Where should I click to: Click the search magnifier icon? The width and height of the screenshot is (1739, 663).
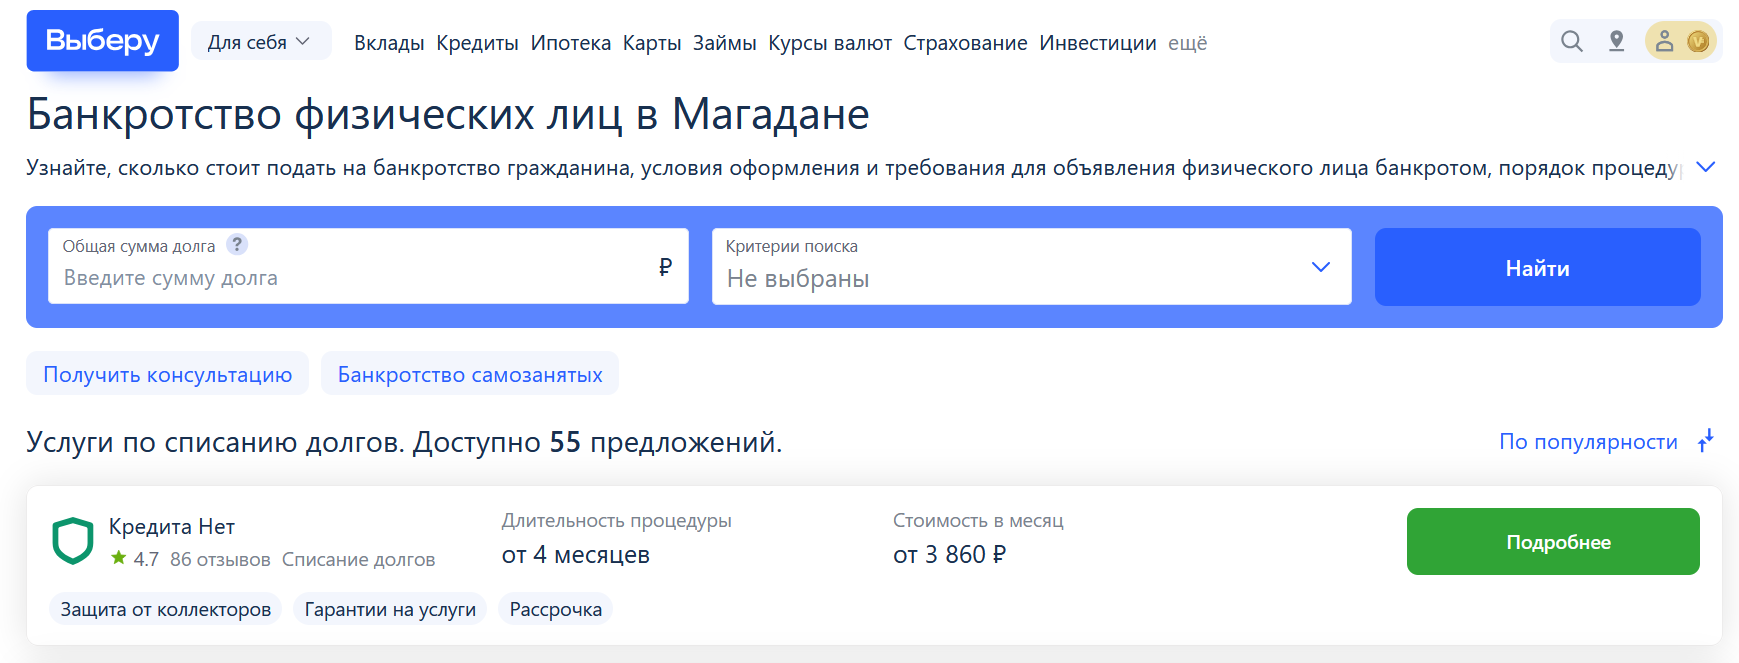point(1572,41)
